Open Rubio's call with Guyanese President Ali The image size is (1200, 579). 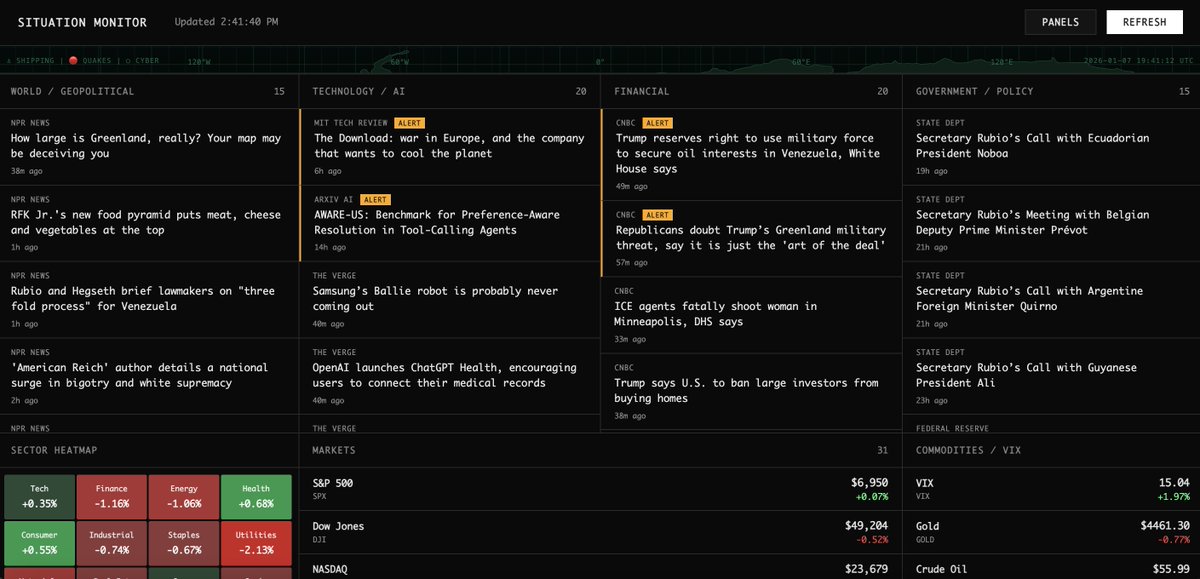[x=1051, y=376]
